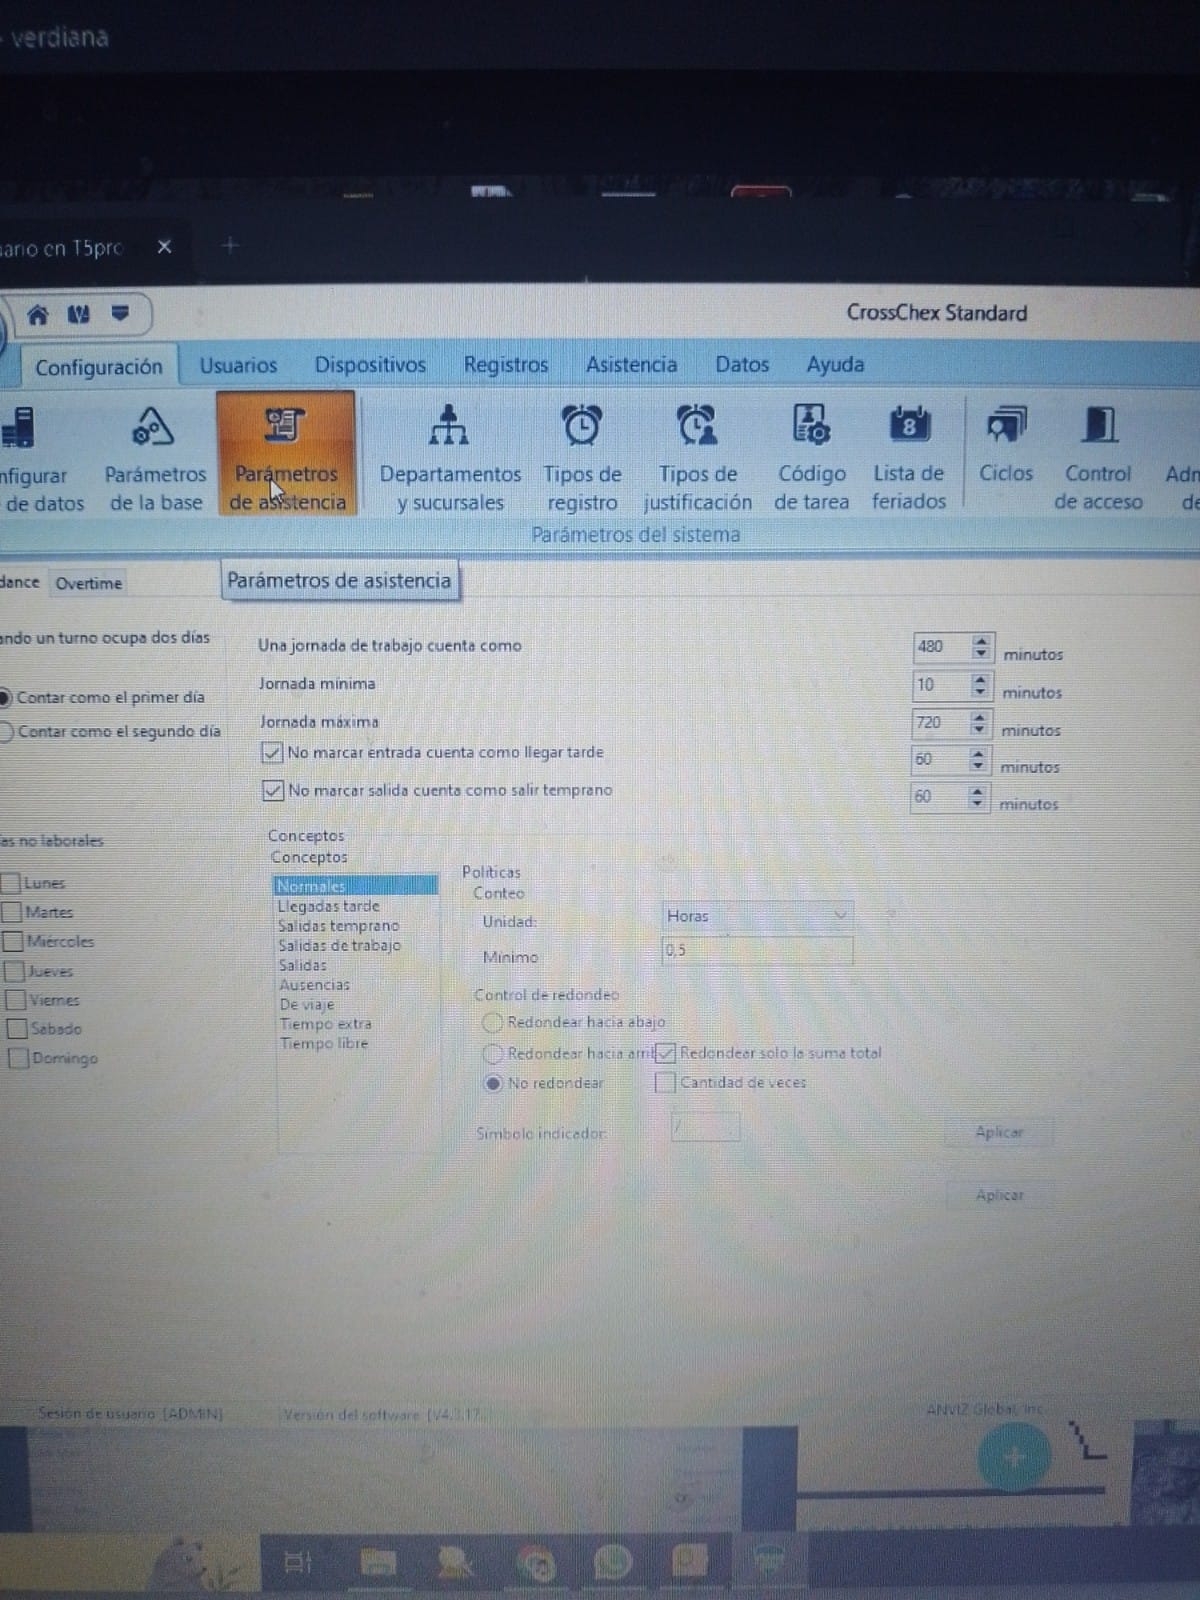Select No redondear option

point(493,1083)
